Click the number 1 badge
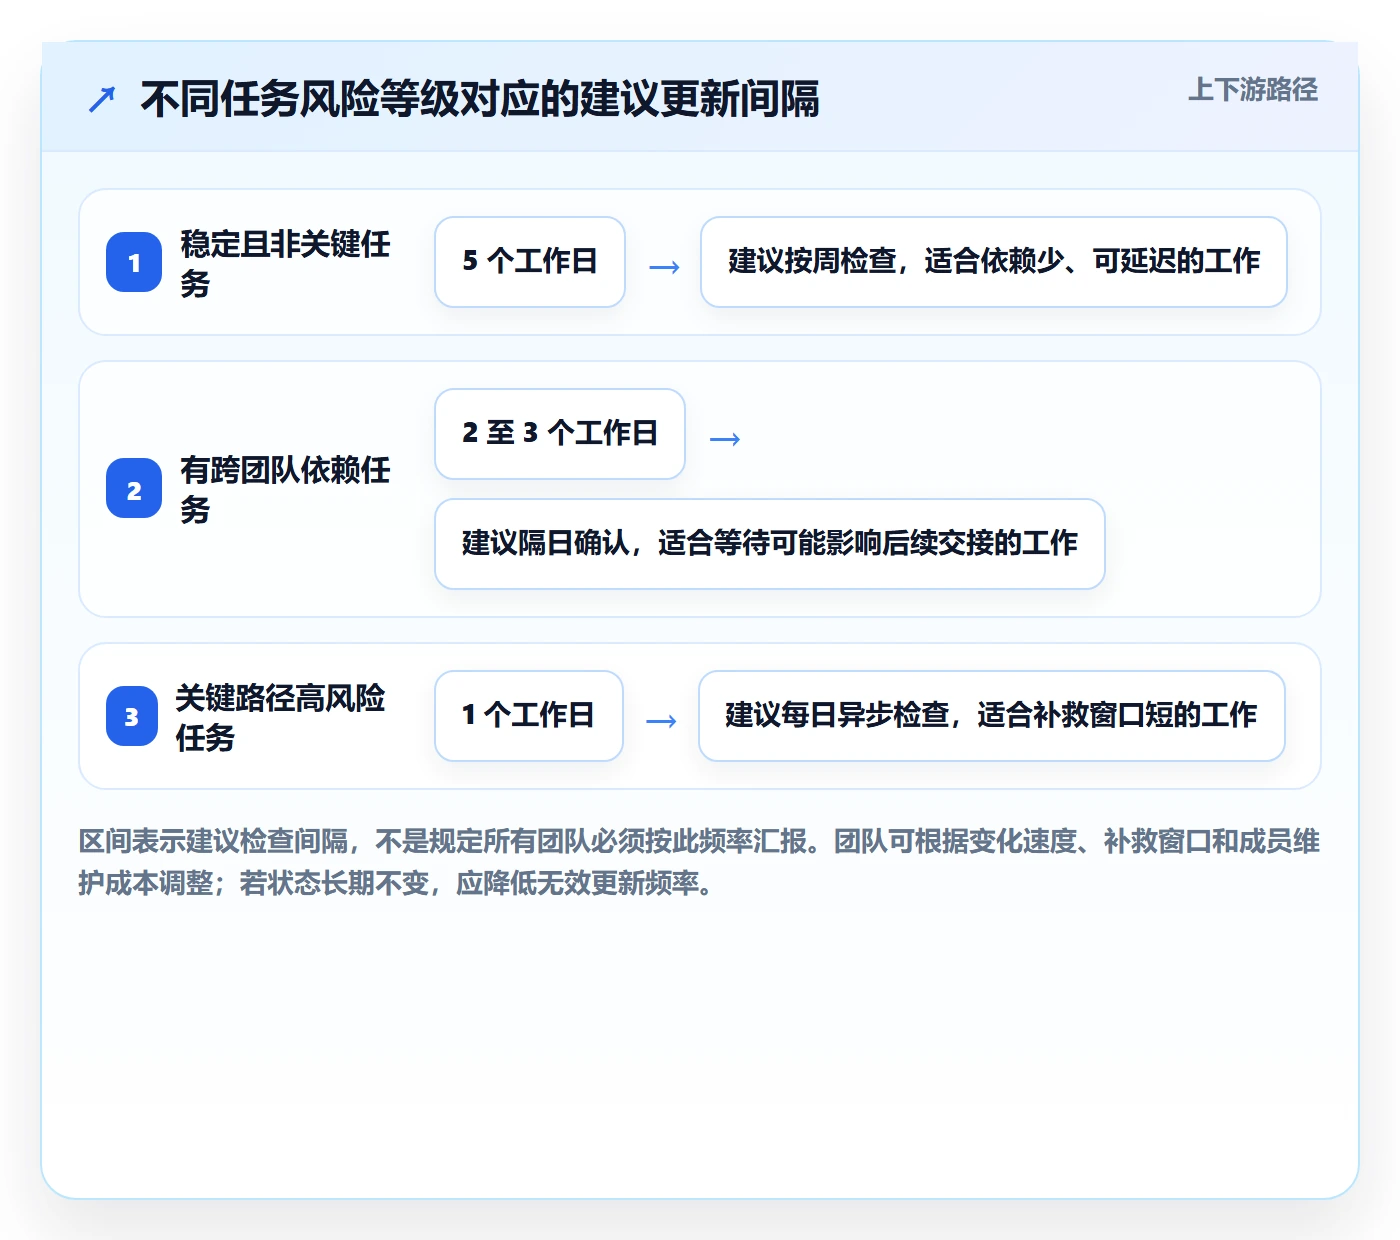Screen dimensions: 1400x1240 click(x=134, y=262)
